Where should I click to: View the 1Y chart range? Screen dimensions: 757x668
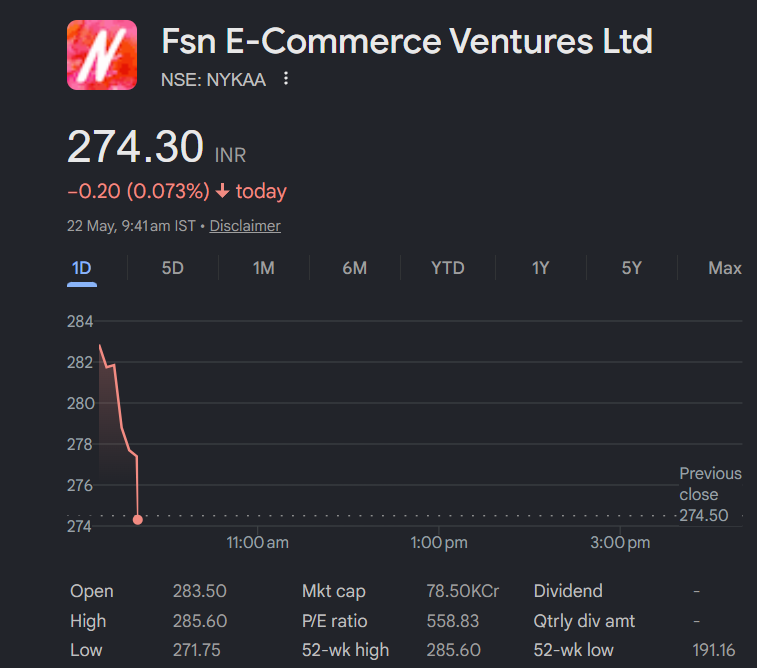click(540, 268)
